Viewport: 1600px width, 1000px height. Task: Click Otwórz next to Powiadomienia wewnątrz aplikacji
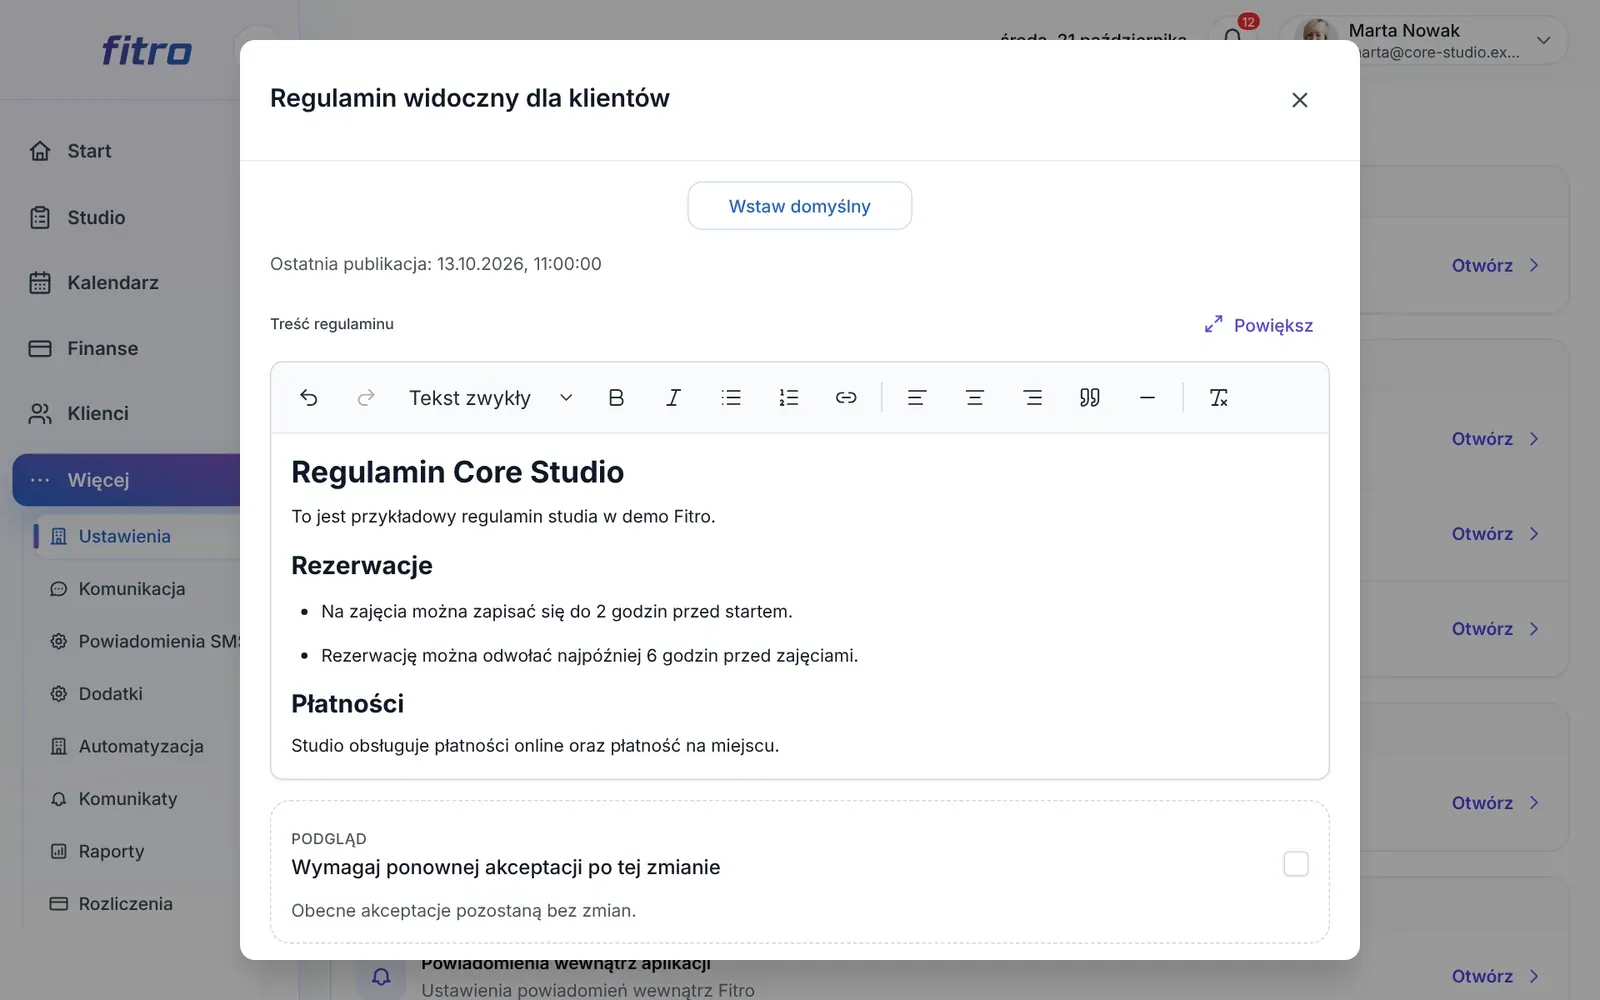(x=1495, y=976)
